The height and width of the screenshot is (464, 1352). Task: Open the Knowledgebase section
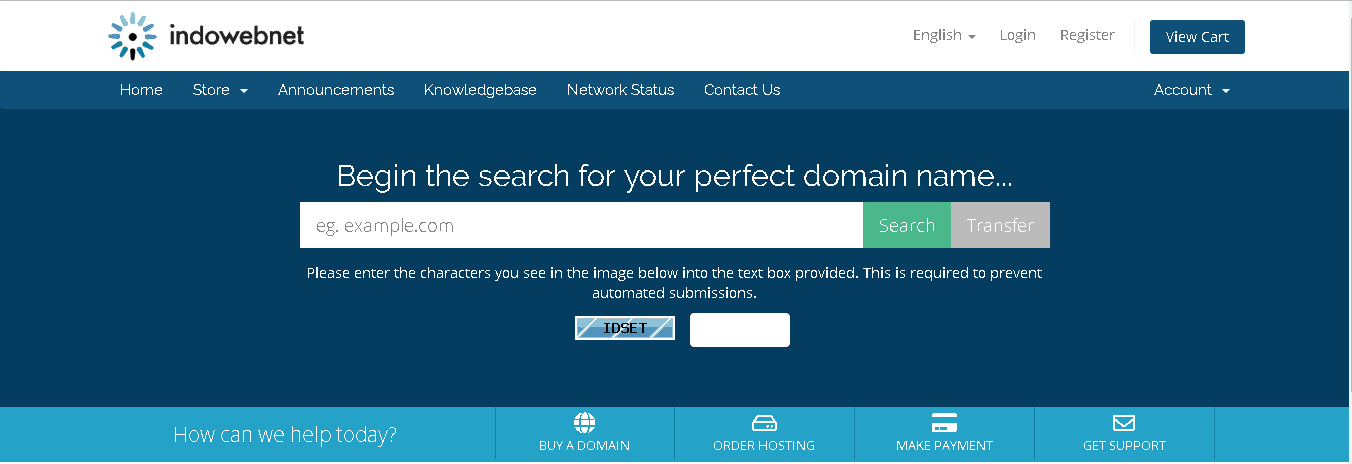[480, 90]
